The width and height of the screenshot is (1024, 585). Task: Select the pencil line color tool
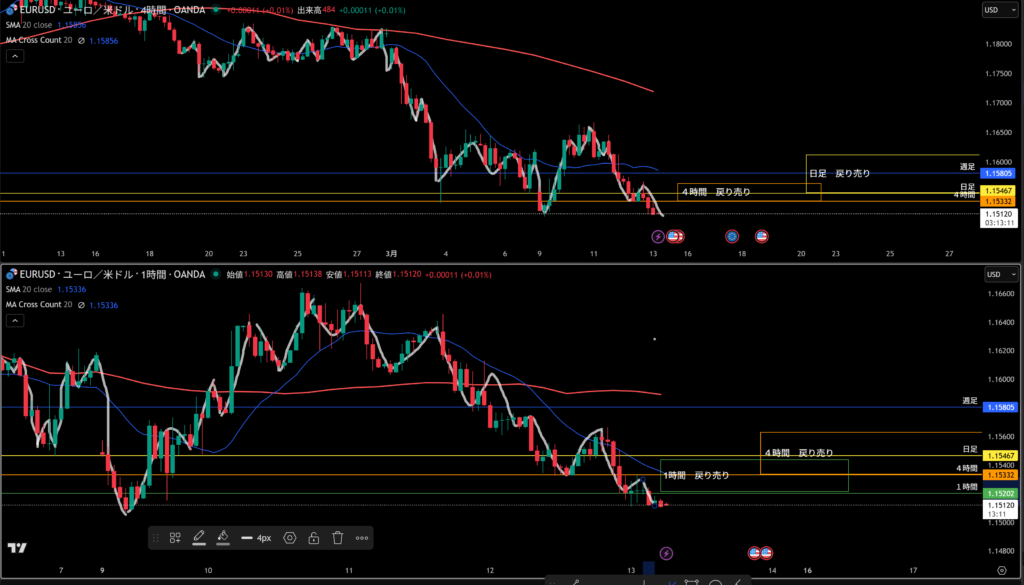[x=199, y=538]
